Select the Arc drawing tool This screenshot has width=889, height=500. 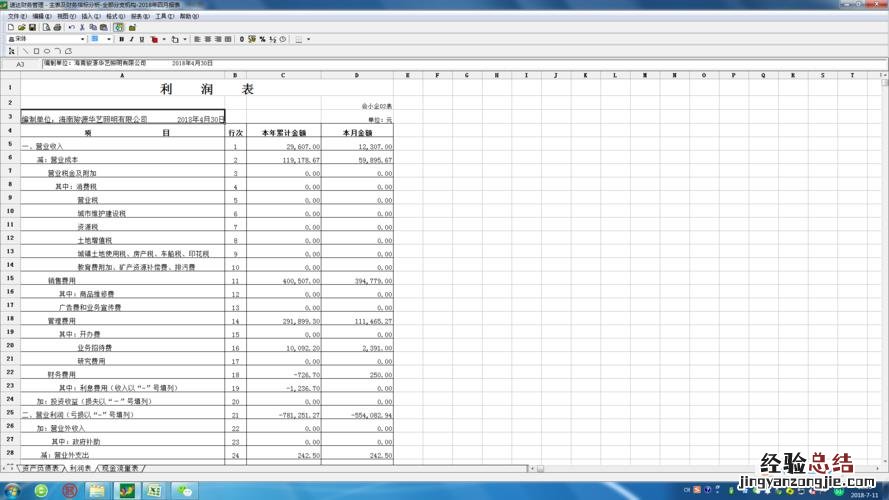(57, 51)
